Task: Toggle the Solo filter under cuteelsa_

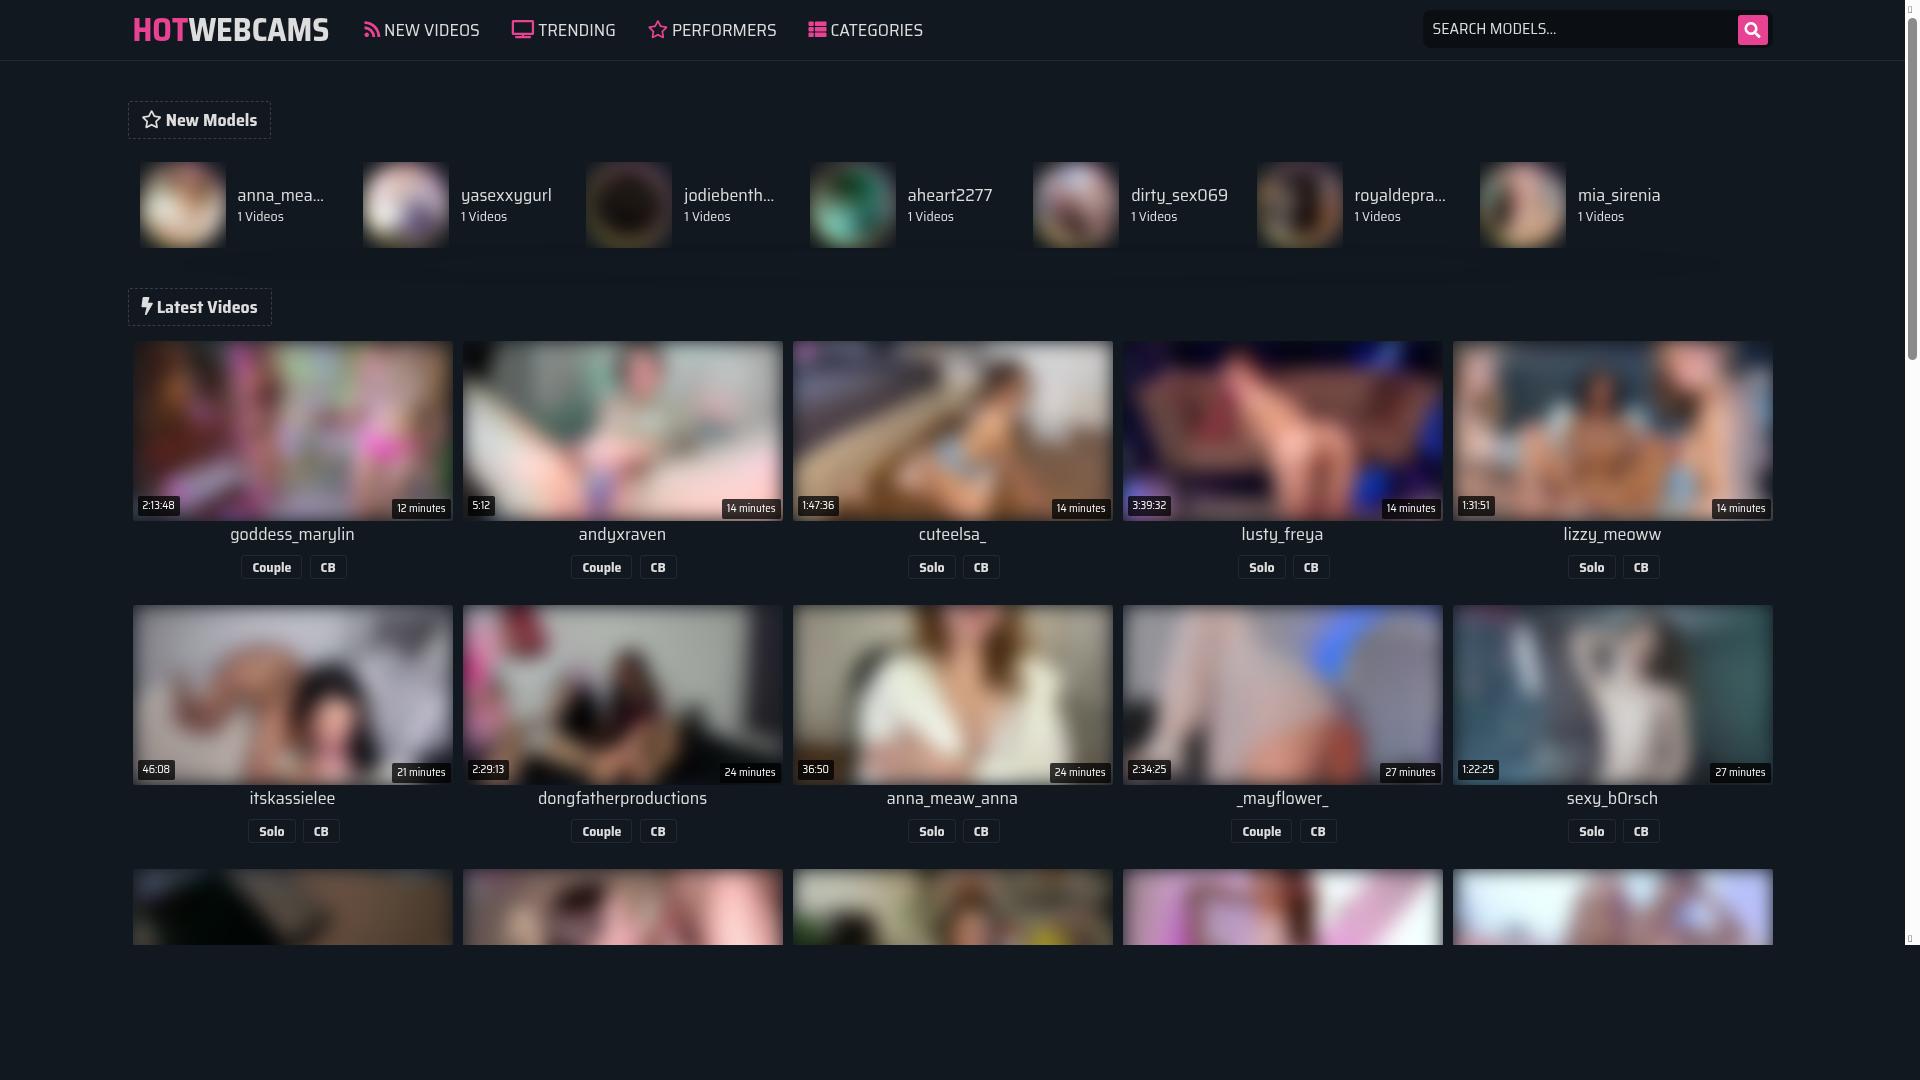Action: [930, 567]
